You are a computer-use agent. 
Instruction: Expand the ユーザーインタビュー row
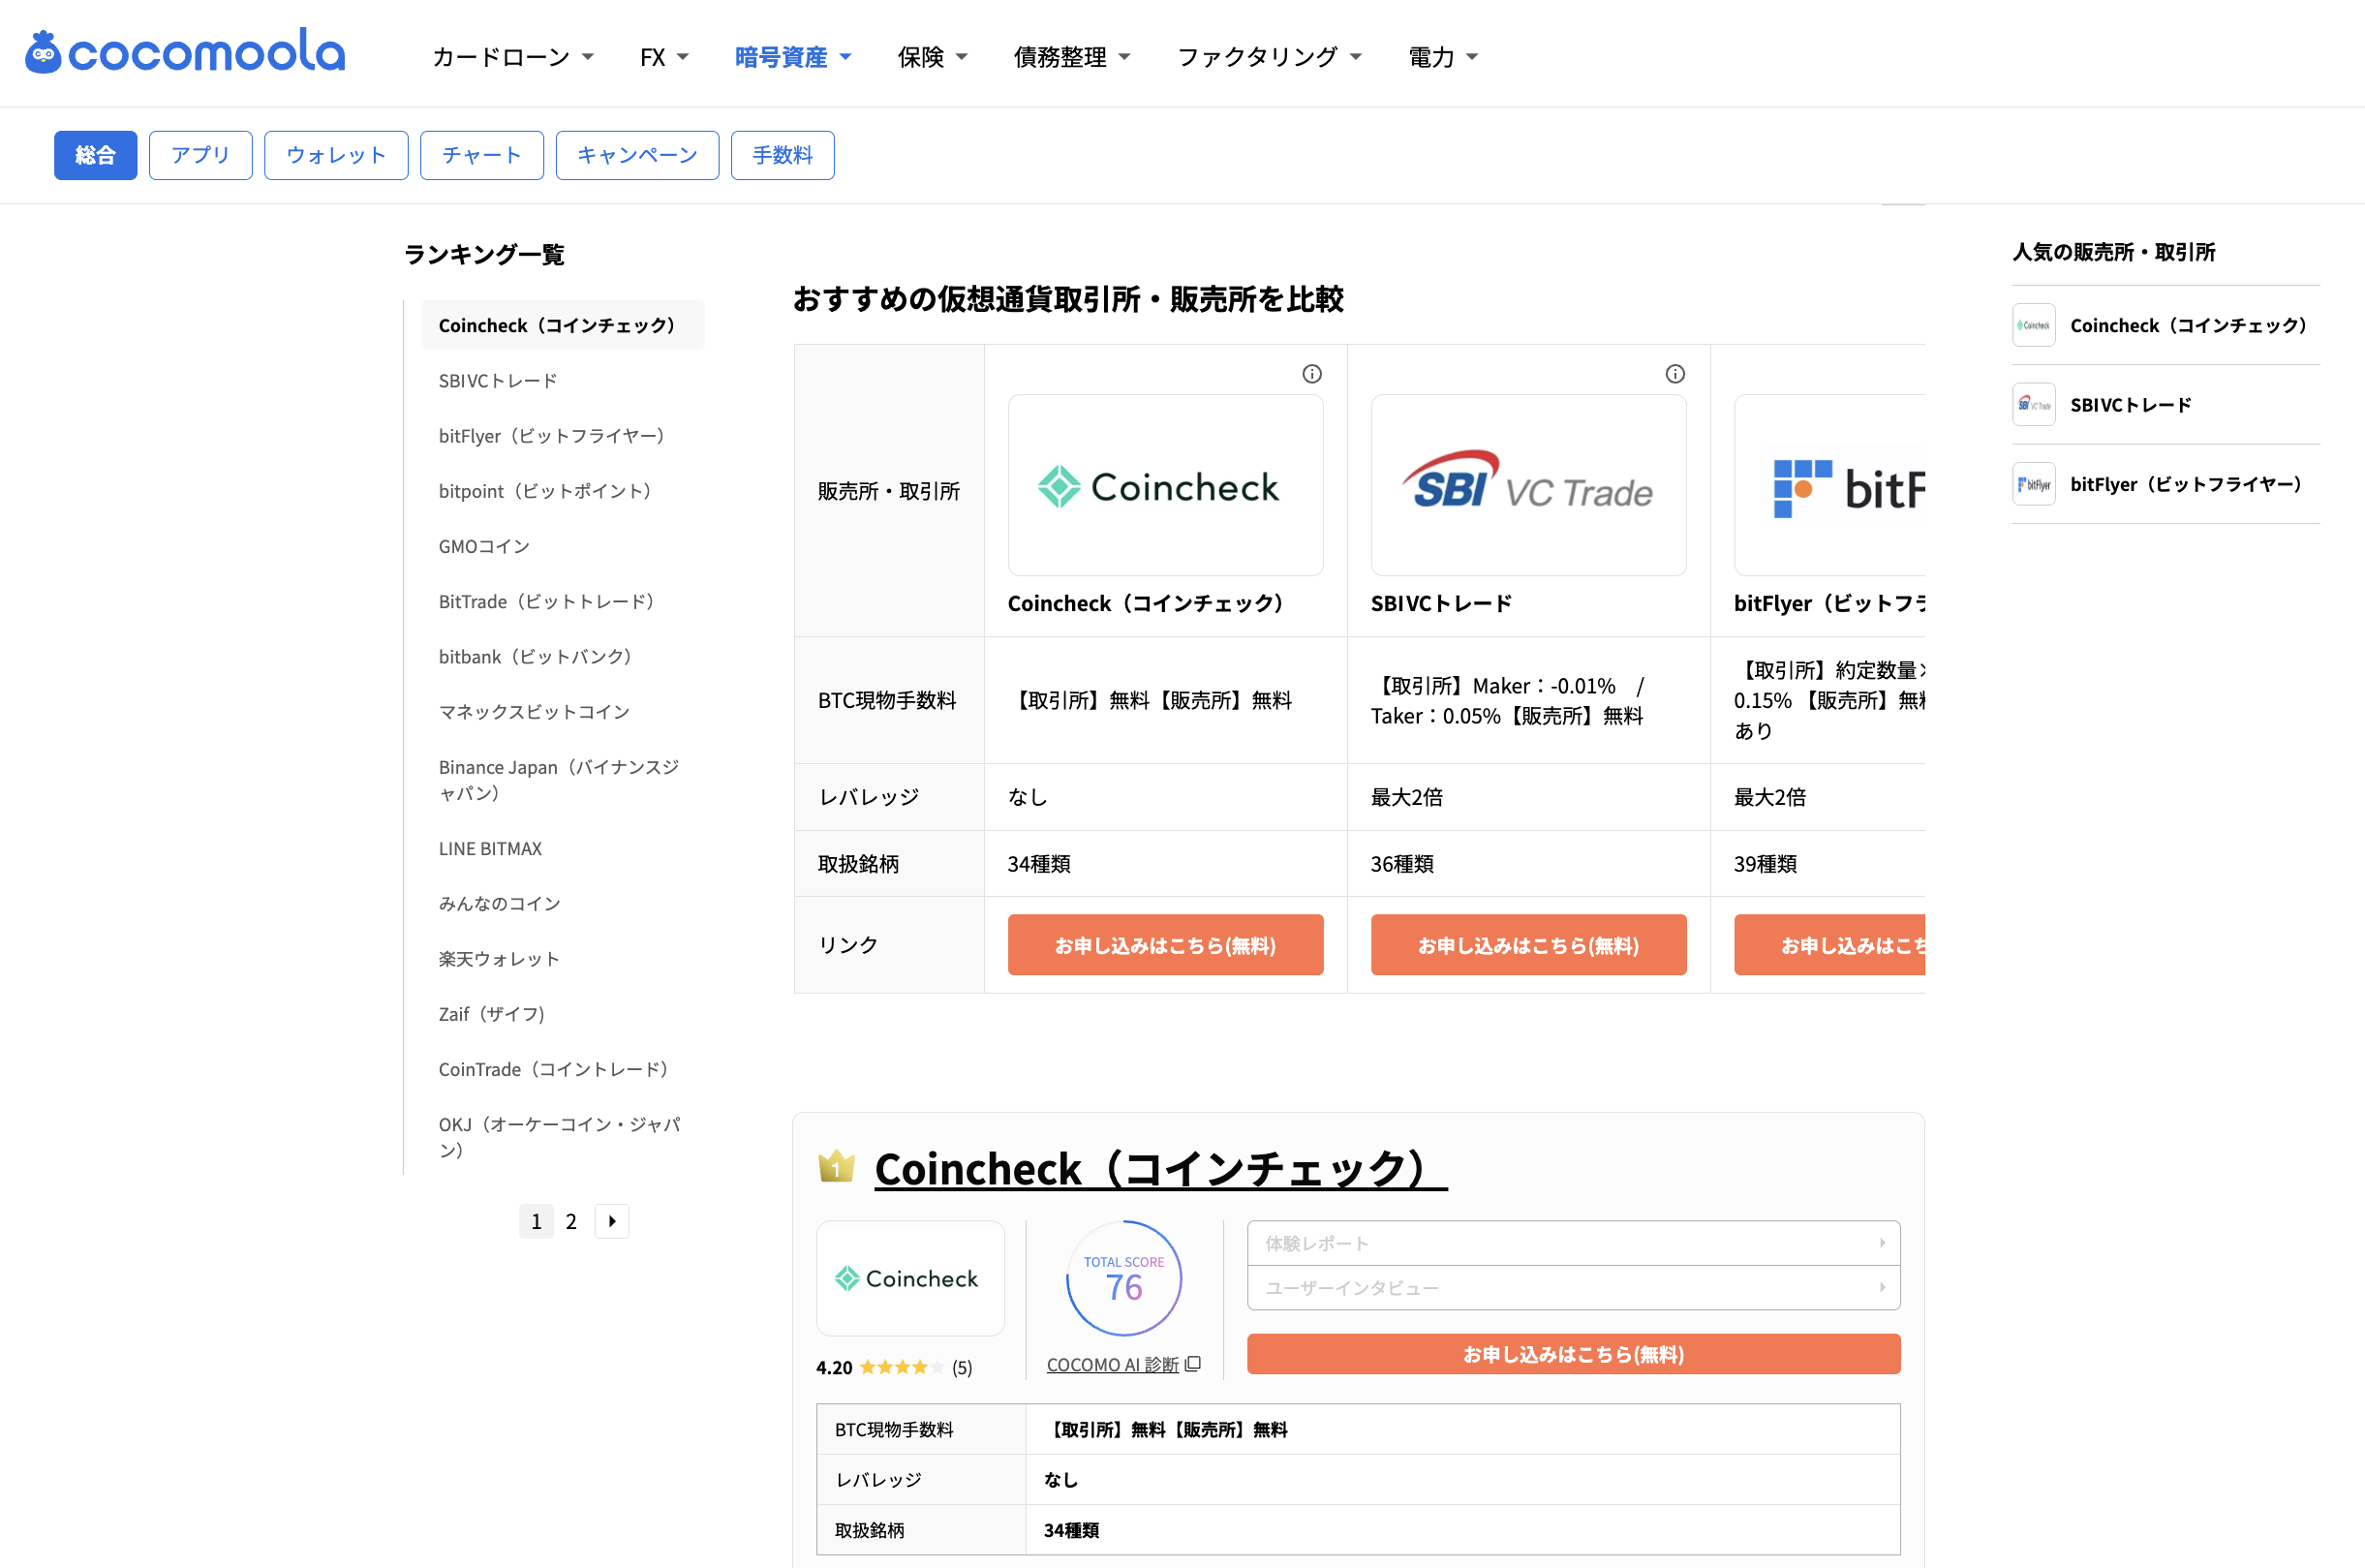(1573, 1288)
